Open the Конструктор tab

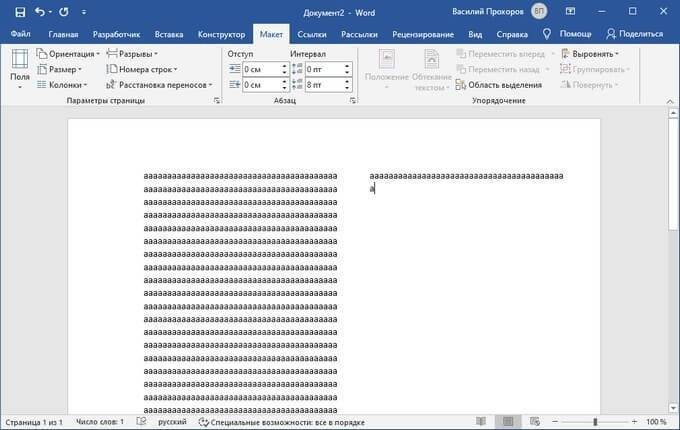(221, 34)
